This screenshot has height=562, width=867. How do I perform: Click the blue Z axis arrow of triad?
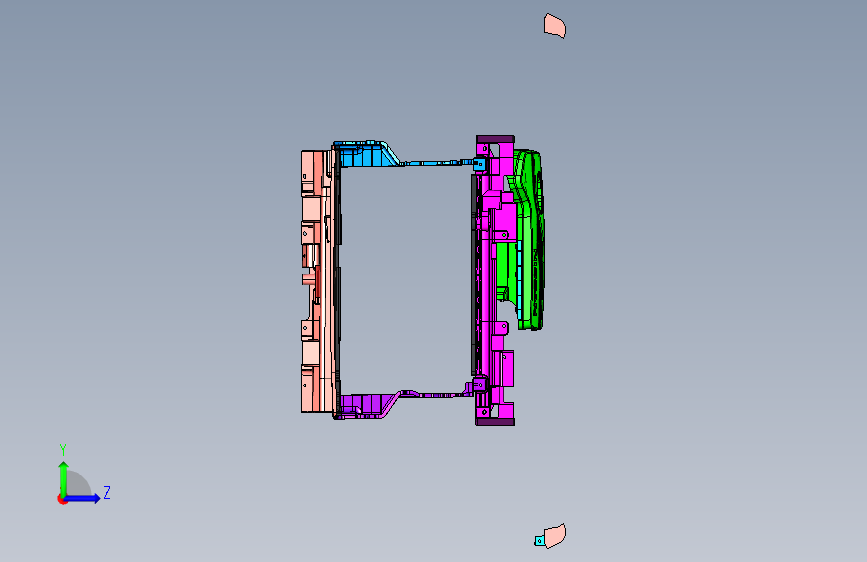coord(83,498)
